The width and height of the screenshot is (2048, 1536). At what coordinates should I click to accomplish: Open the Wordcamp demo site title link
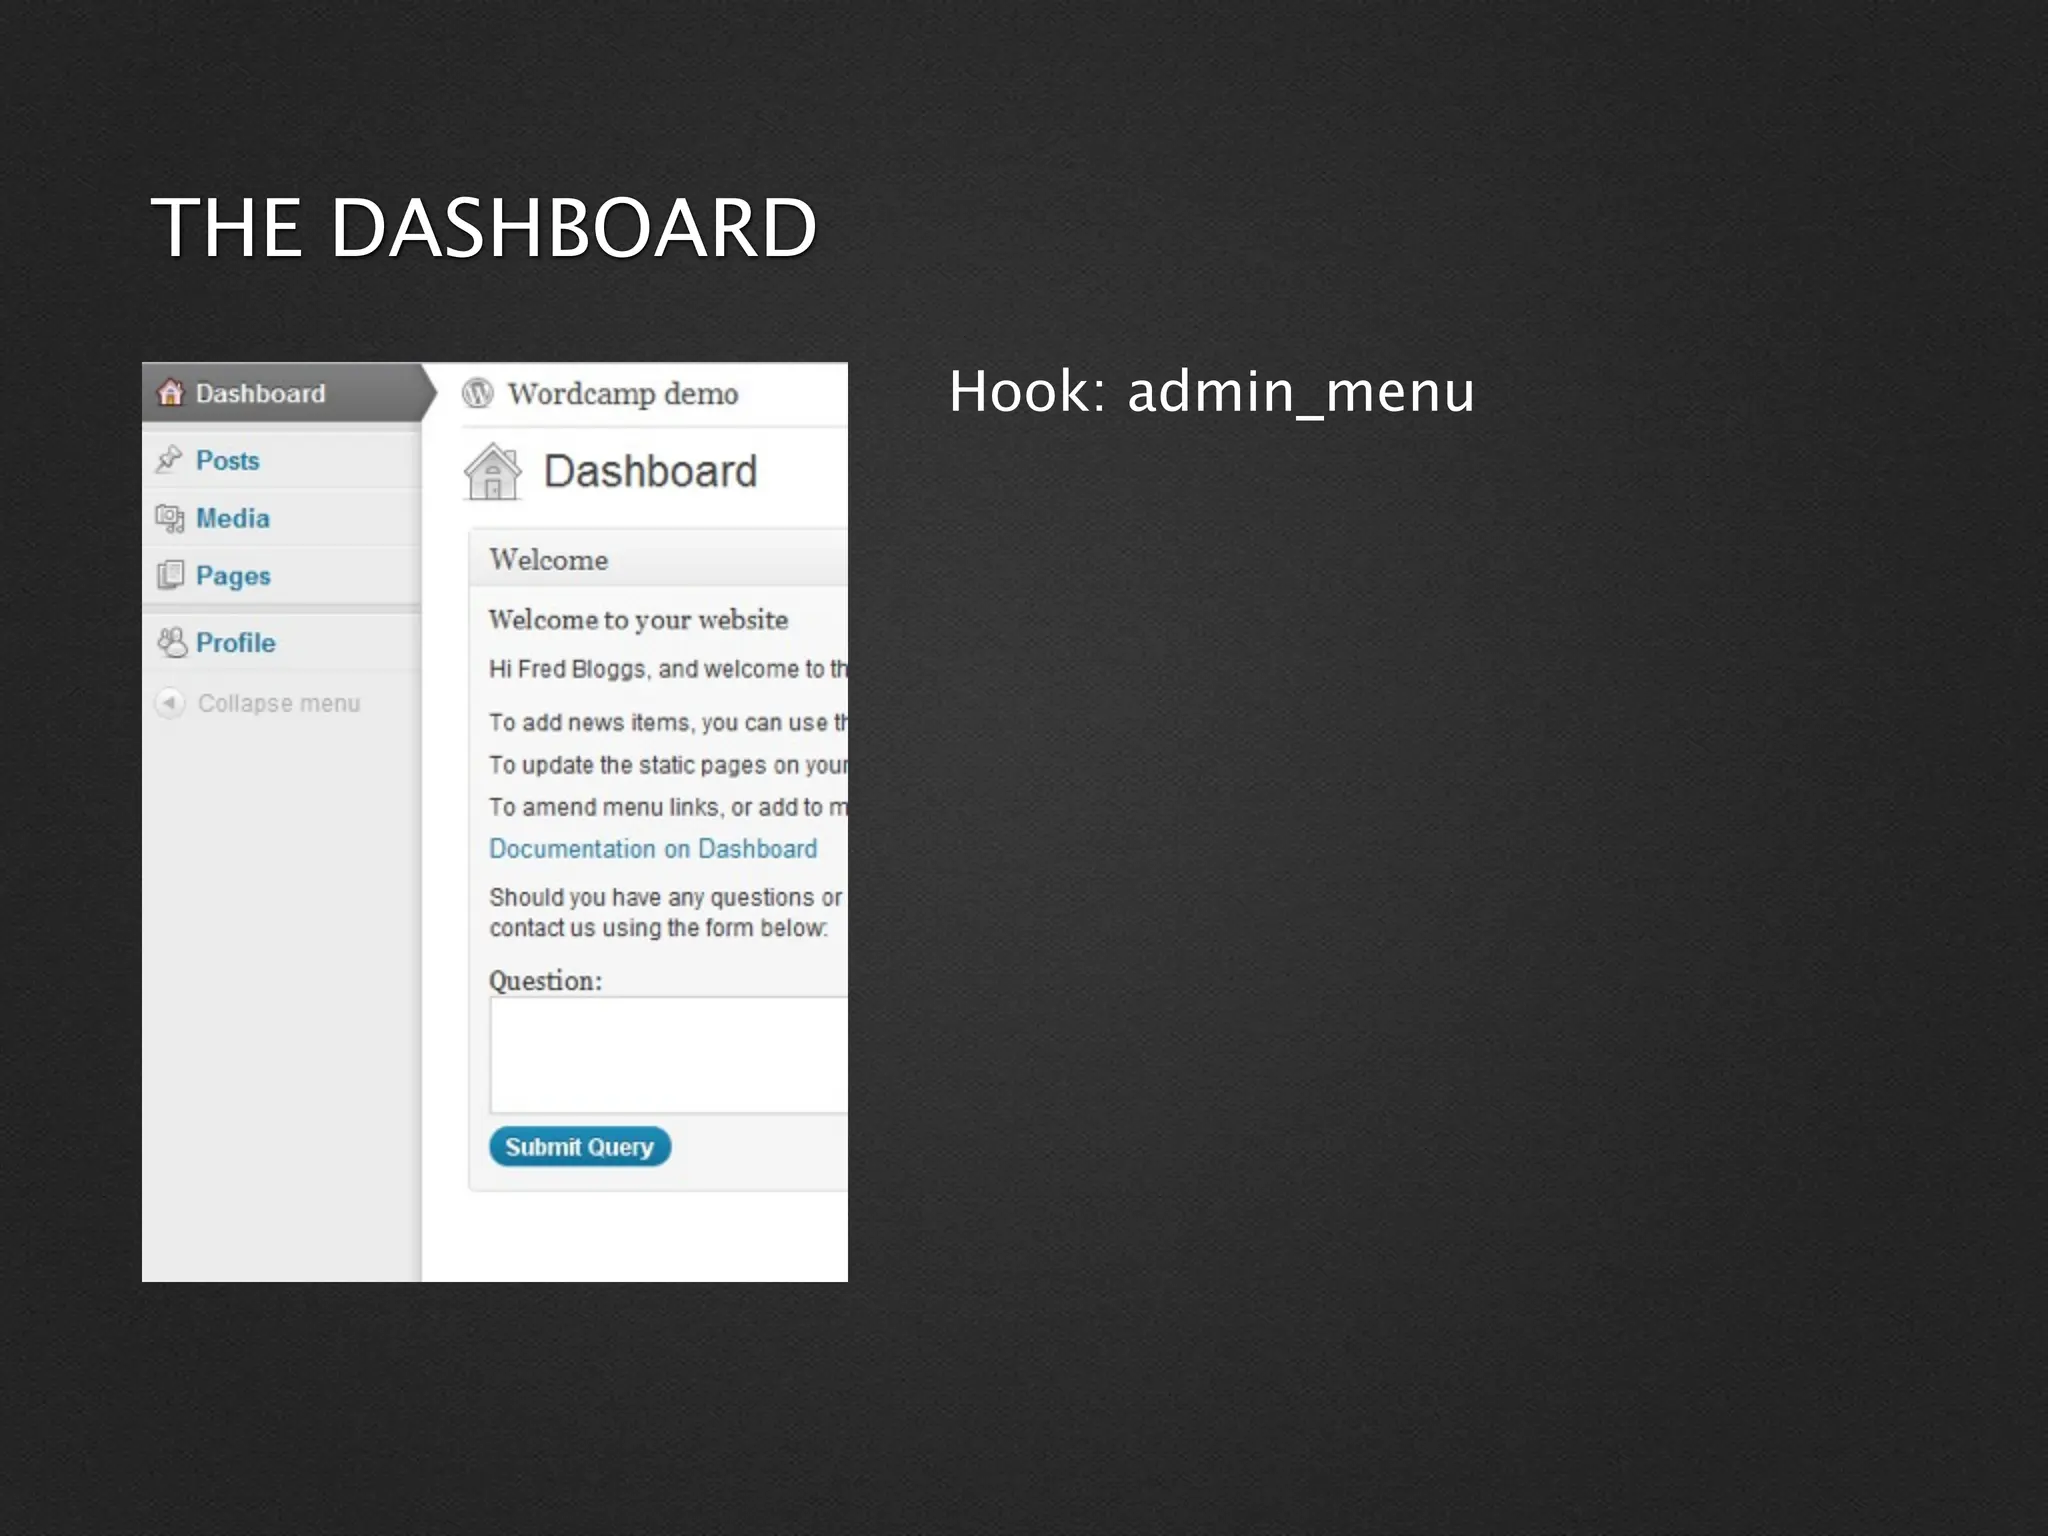coord(623,394)
